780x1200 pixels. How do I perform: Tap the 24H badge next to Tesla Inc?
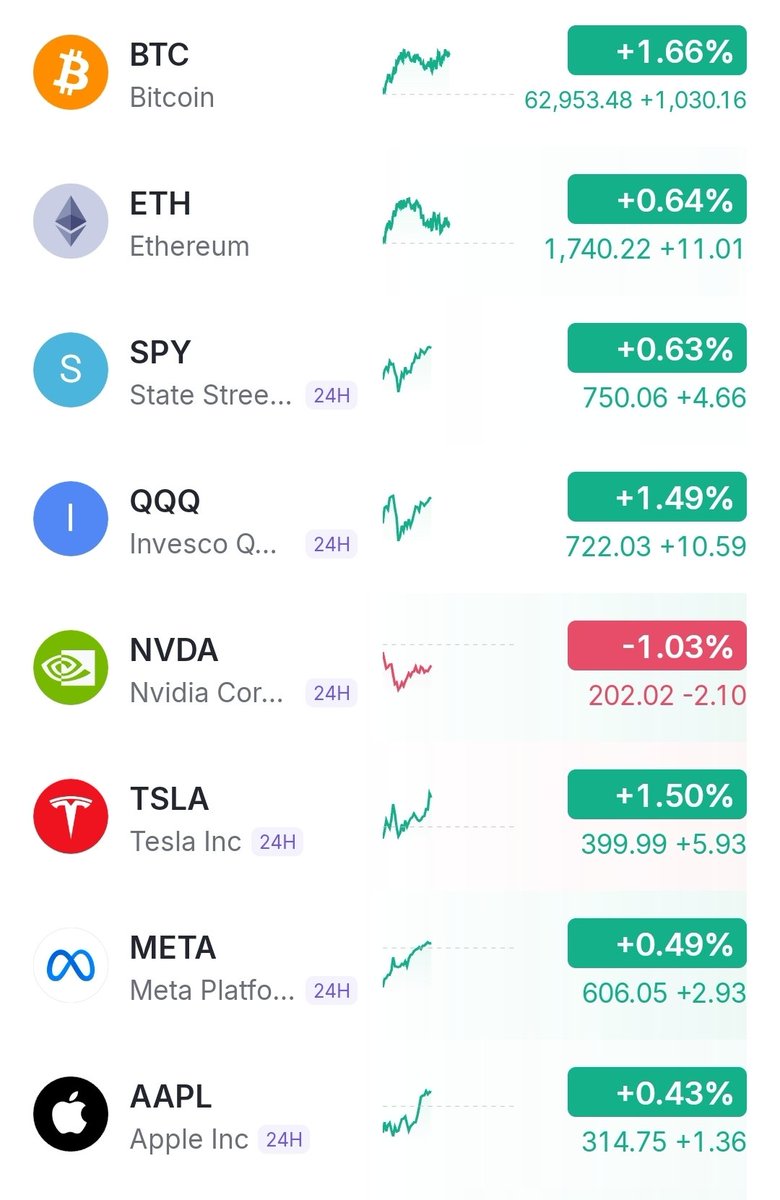[277, 842]
